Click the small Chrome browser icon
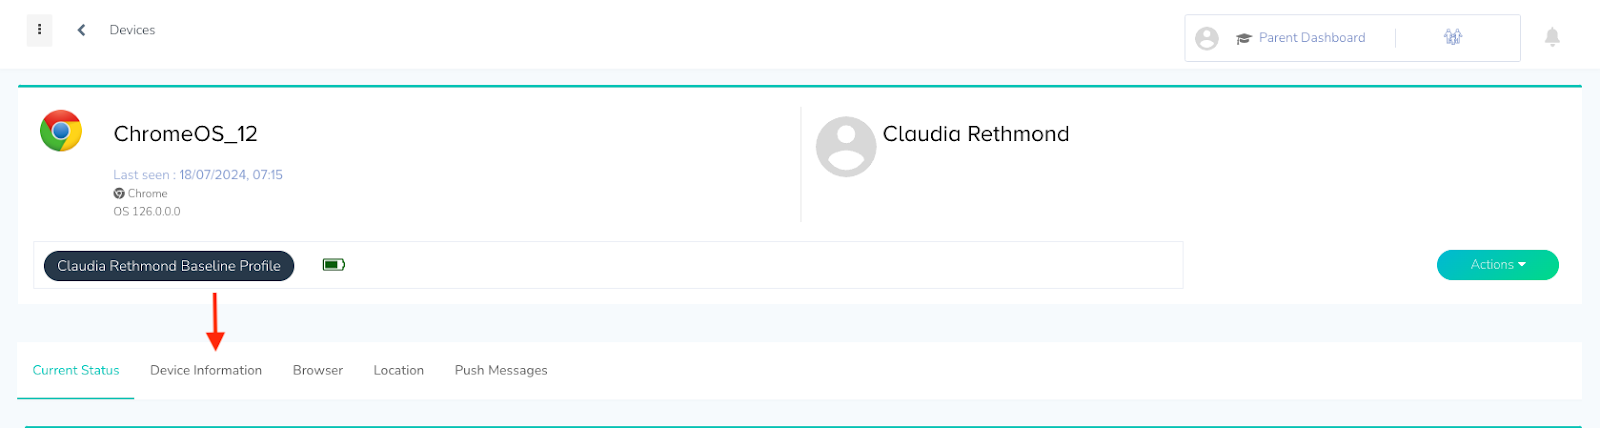 119,194
